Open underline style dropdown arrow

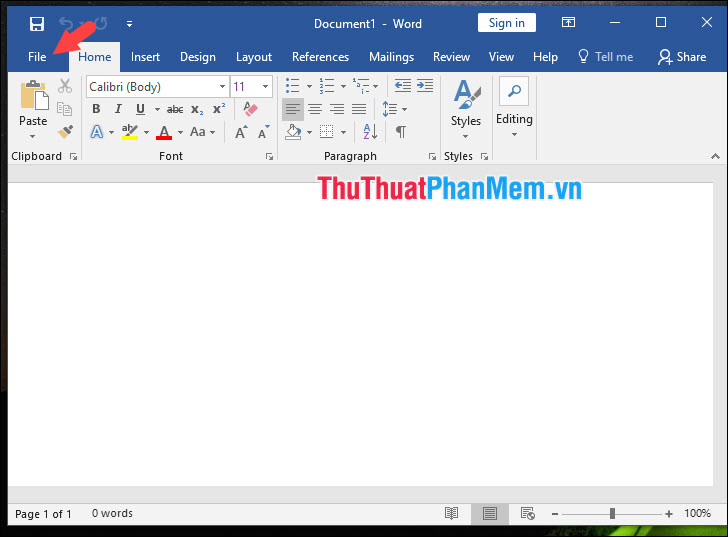tap(157, 110)
